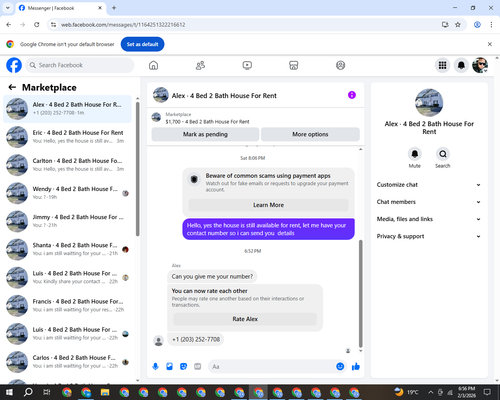Dismiss the default browser notification bar
Screen dimensions: 500x400
pos(490,44)
